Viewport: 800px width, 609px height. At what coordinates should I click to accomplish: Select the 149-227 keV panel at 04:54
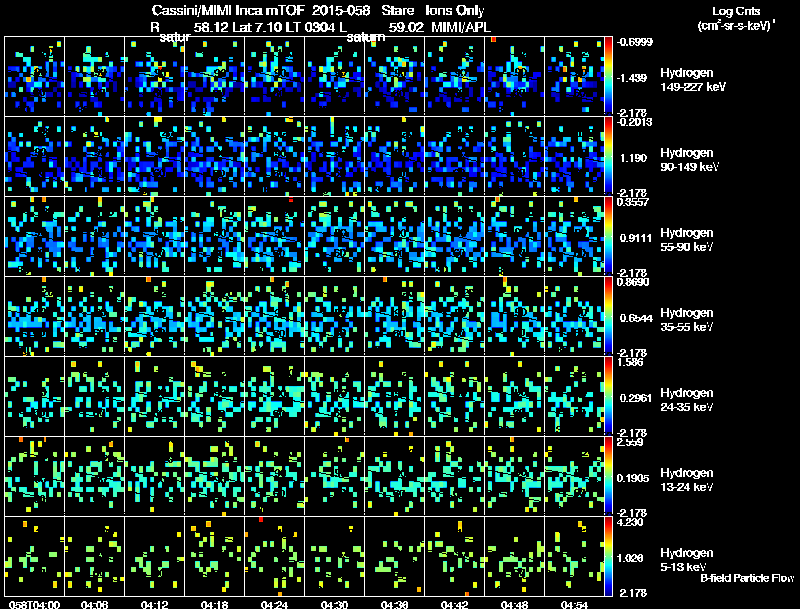[x=574, y=75]
